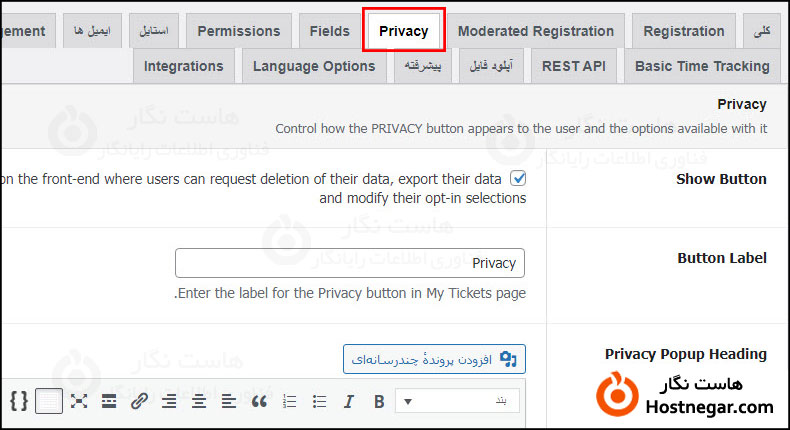The height and width of the screenshot is (430, 790).
Task: Open the Integrations tab
Action: [x=184, y=67]
